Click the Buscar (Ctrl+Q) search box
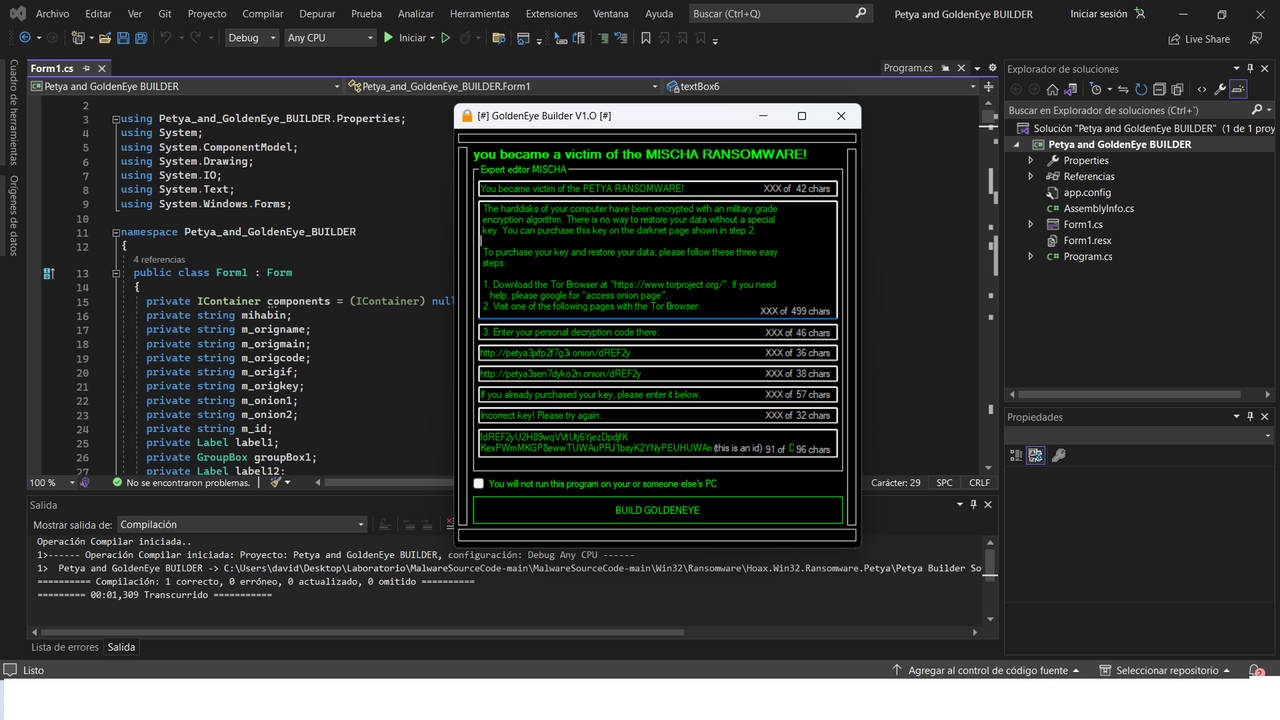Screen dimensions: 1280x720 [781, 14]
